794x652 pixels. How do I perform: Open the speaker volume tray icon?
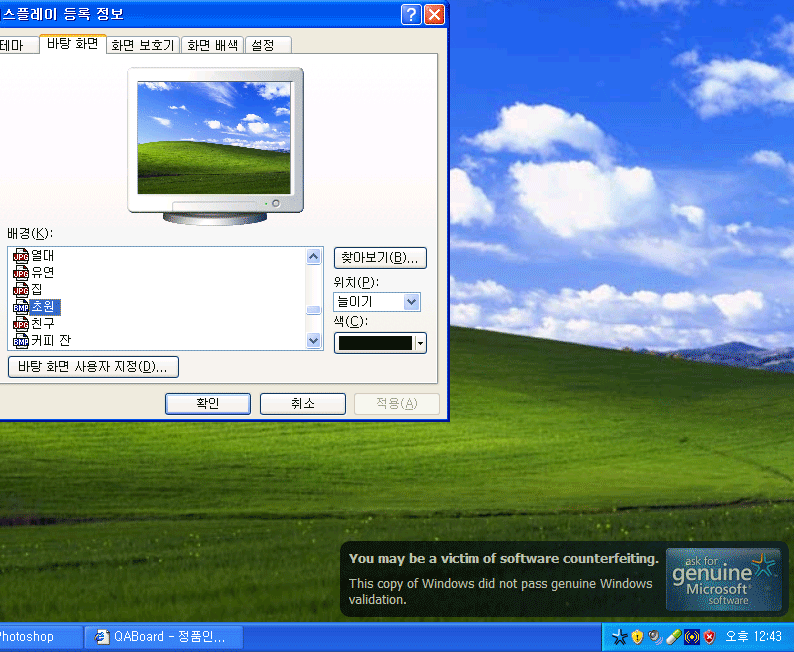tap(655, 637)
